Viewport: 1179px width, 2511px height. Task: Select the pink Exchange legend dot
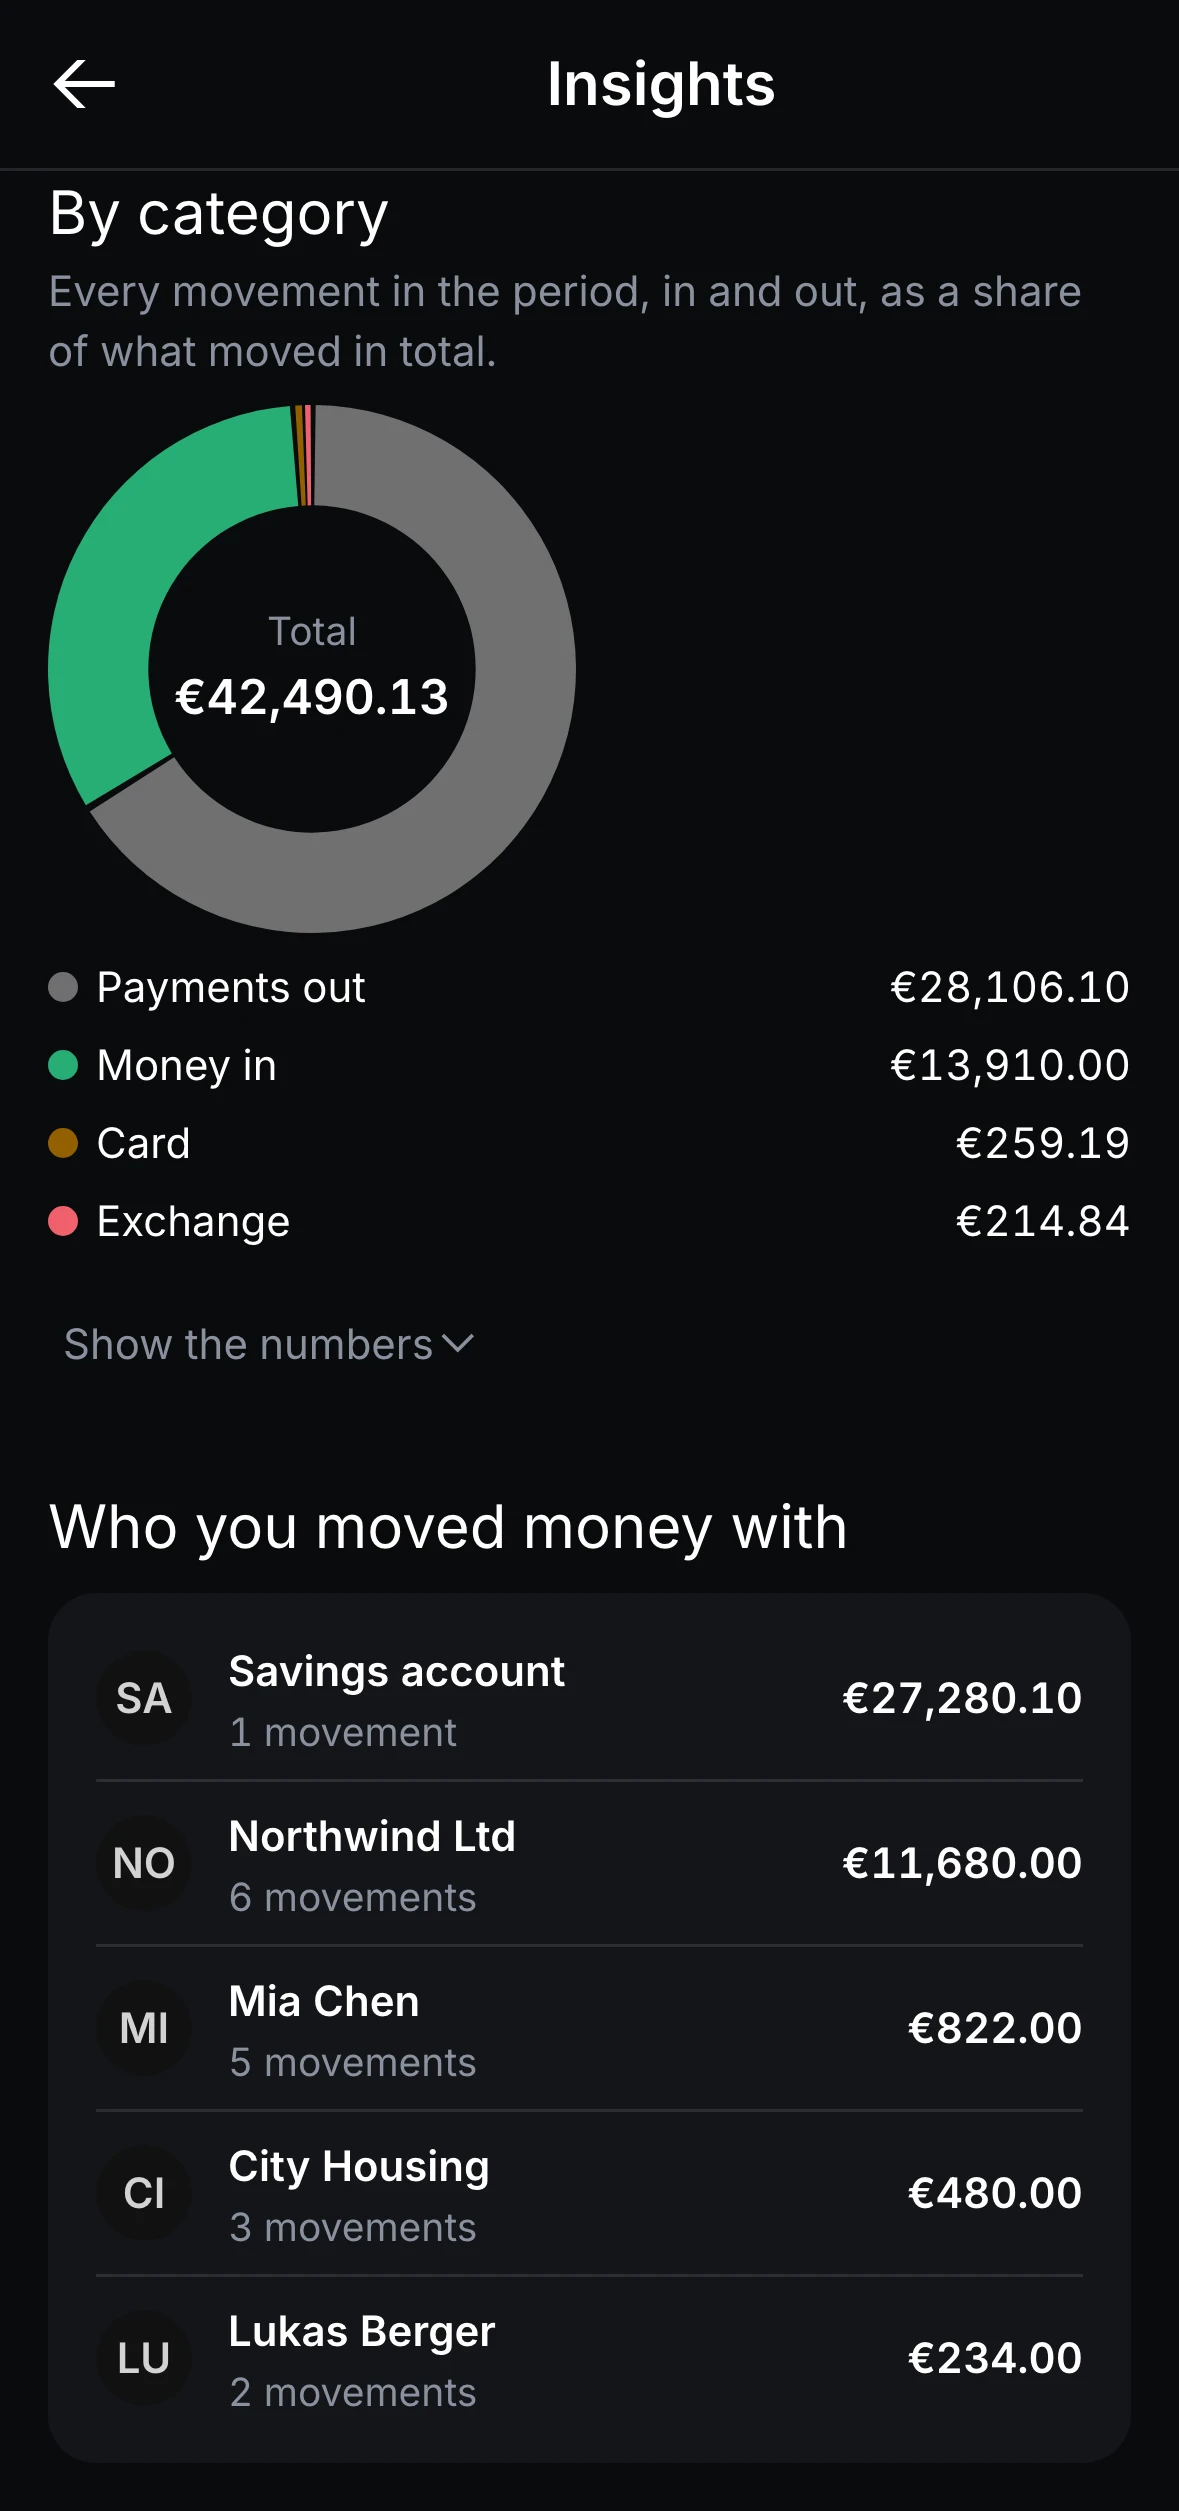point(63,1221)
